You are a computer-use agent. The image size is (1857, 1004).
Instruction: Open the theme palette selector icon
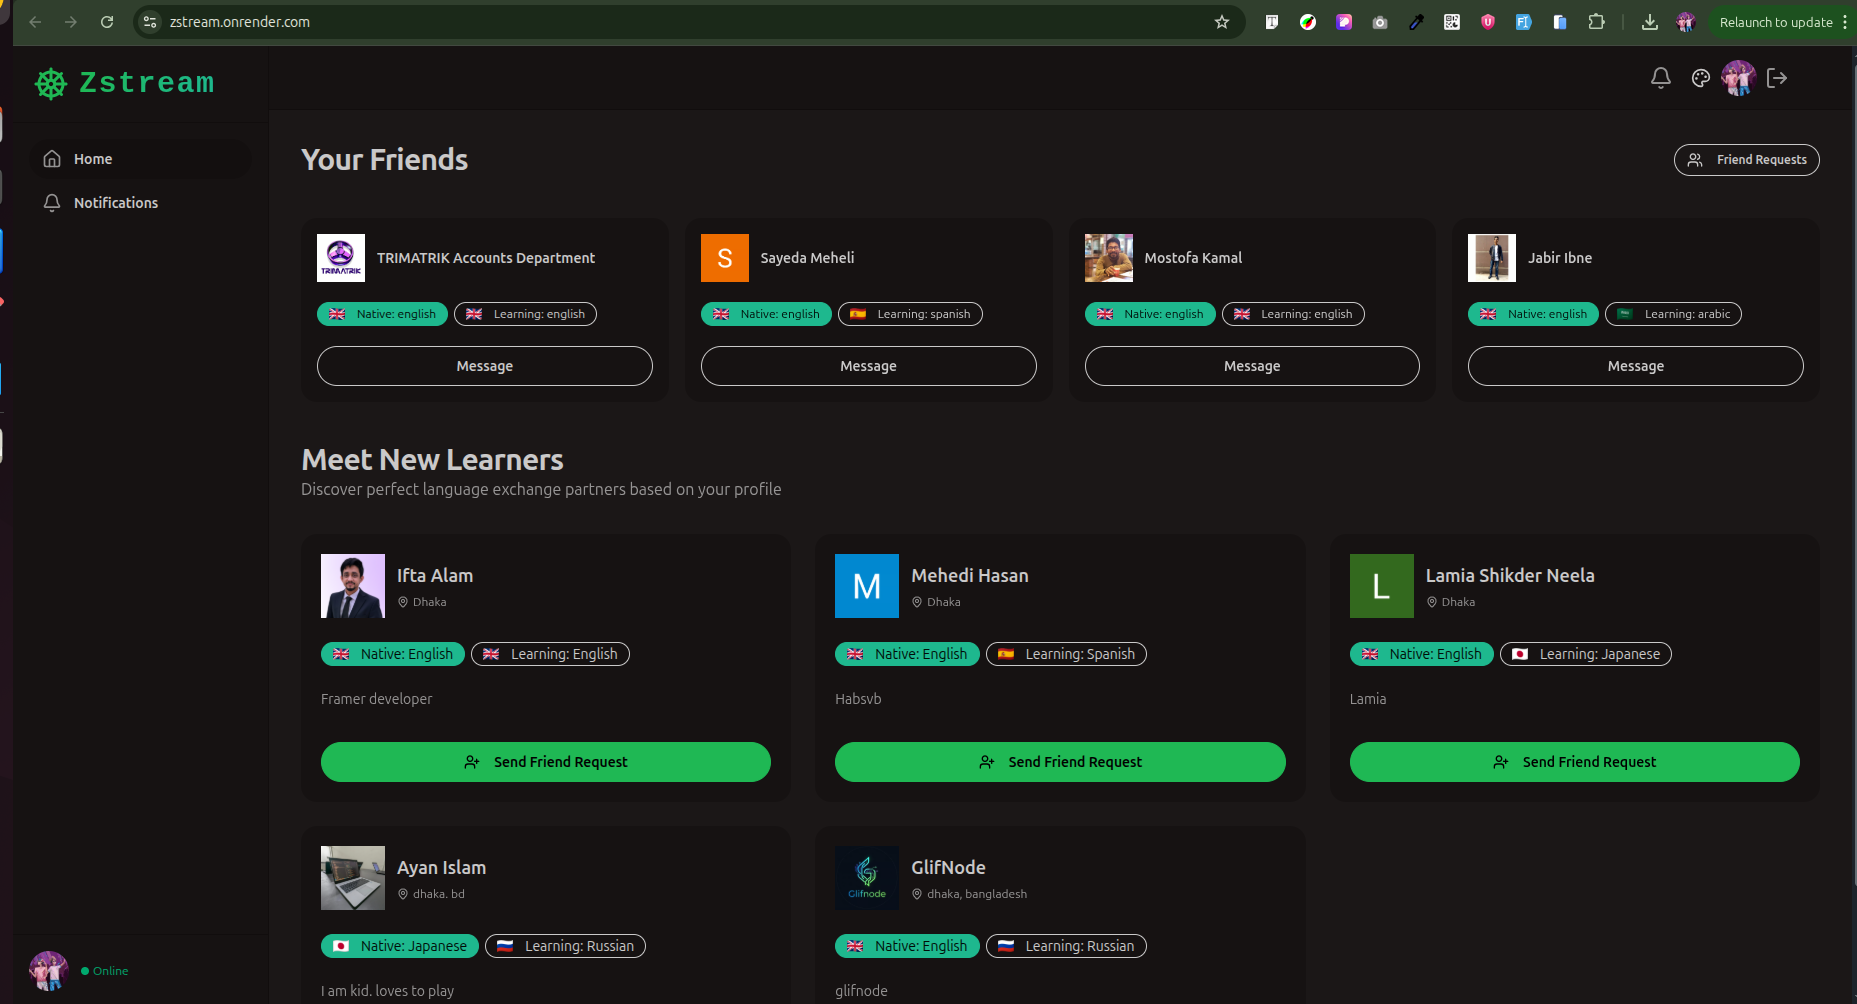(x=1700, y=78)
